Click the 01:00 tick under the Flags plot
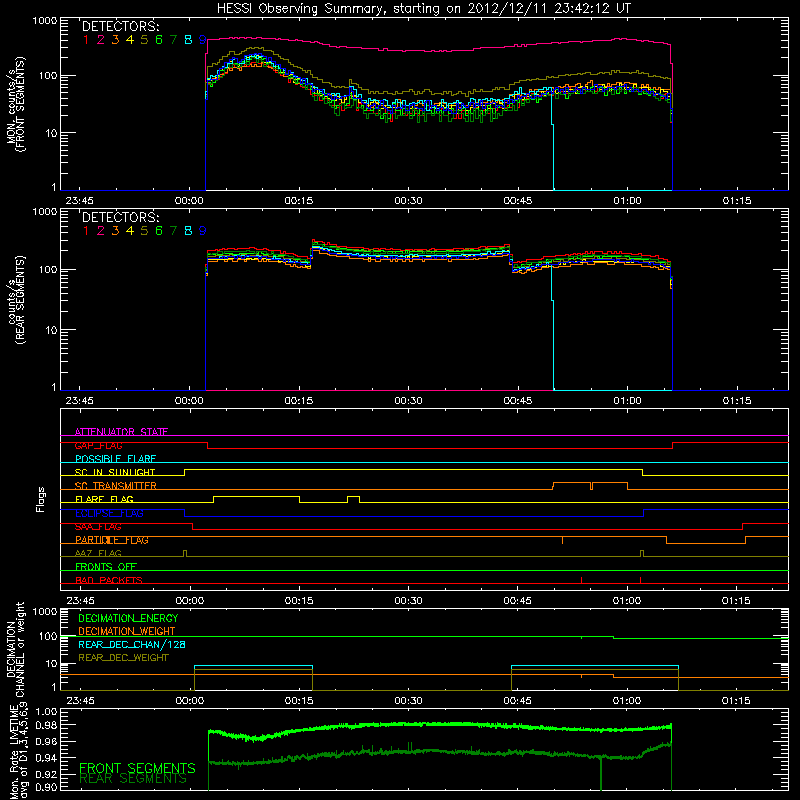 click(x=627, y=601)
